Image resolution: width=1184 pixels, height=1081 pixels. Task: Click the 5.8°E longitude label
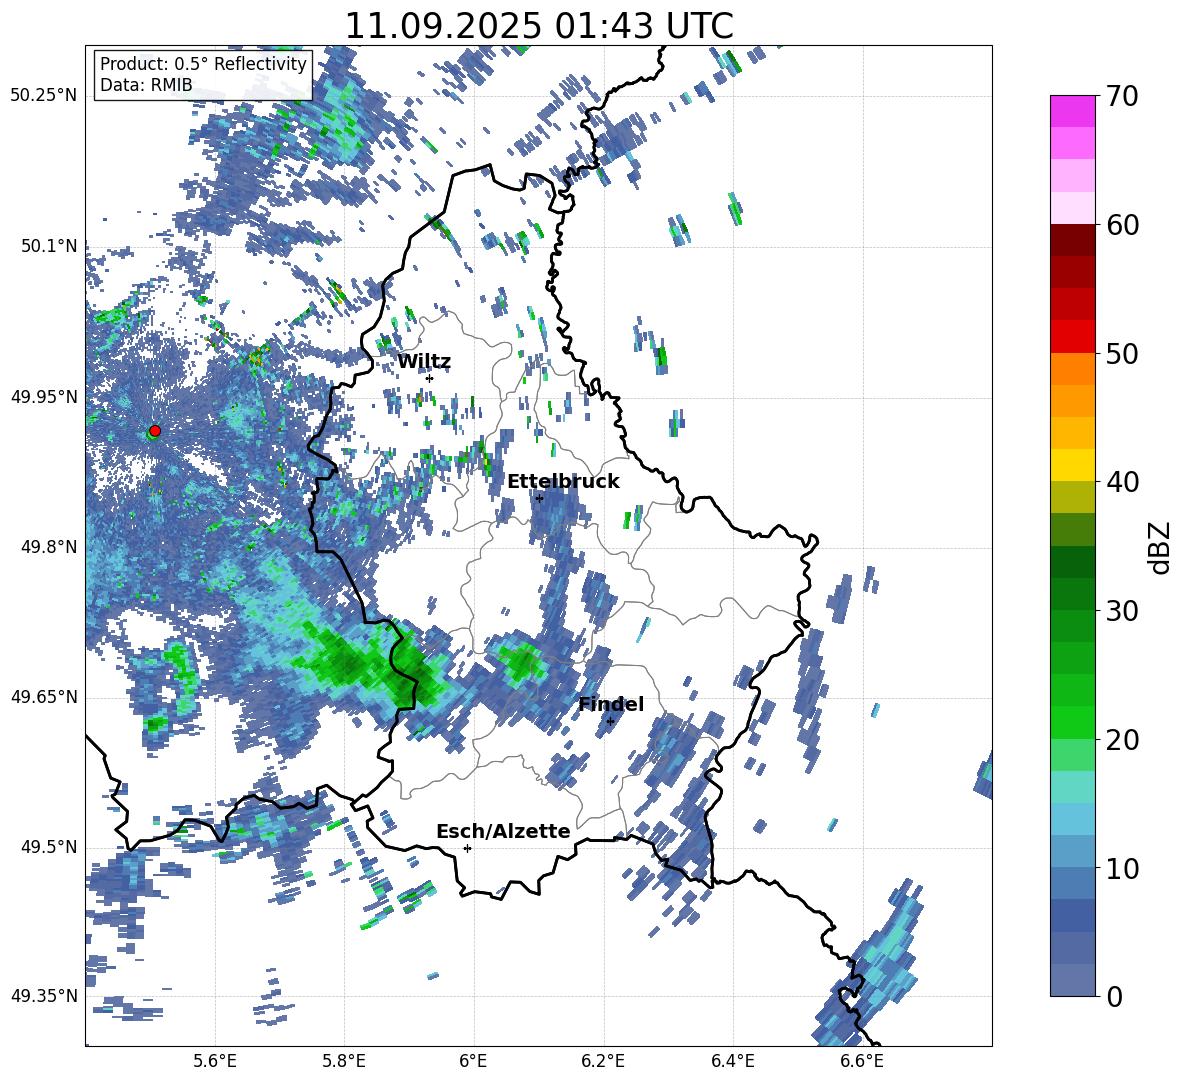(344, 1061)
